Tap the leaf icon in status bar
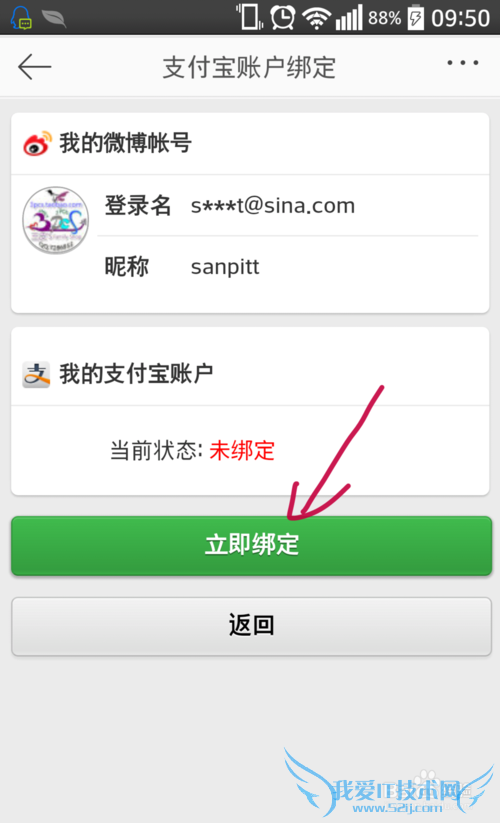This screenshot has height=823, width=500. 54,18
